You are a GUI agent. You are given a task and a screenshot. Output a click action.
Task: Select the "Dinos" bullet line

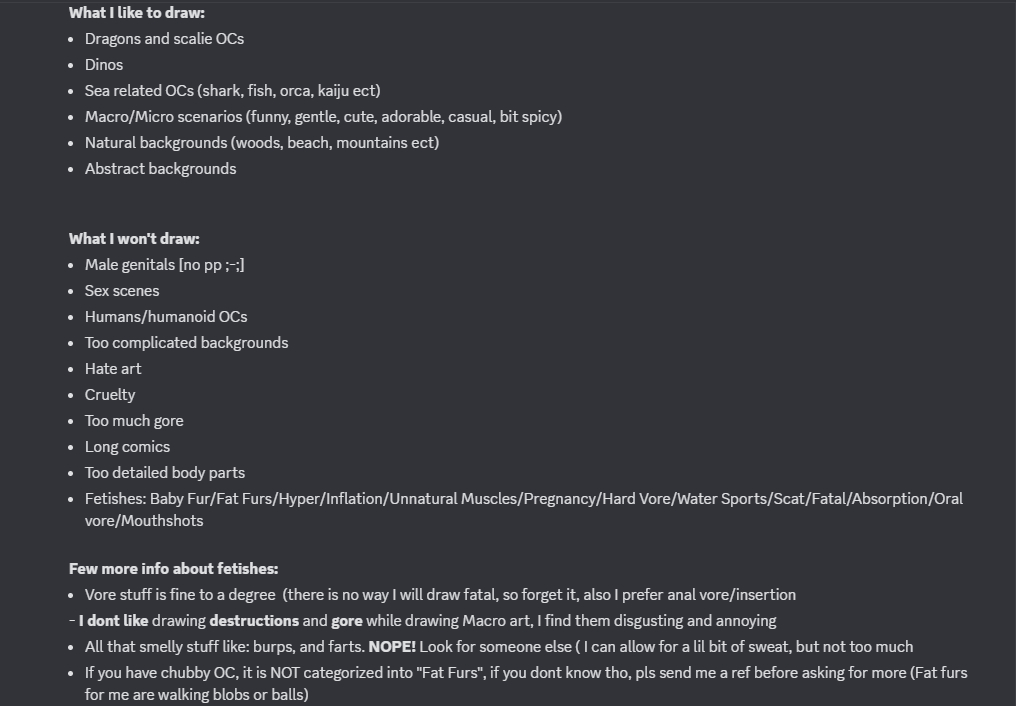[104, 65]
